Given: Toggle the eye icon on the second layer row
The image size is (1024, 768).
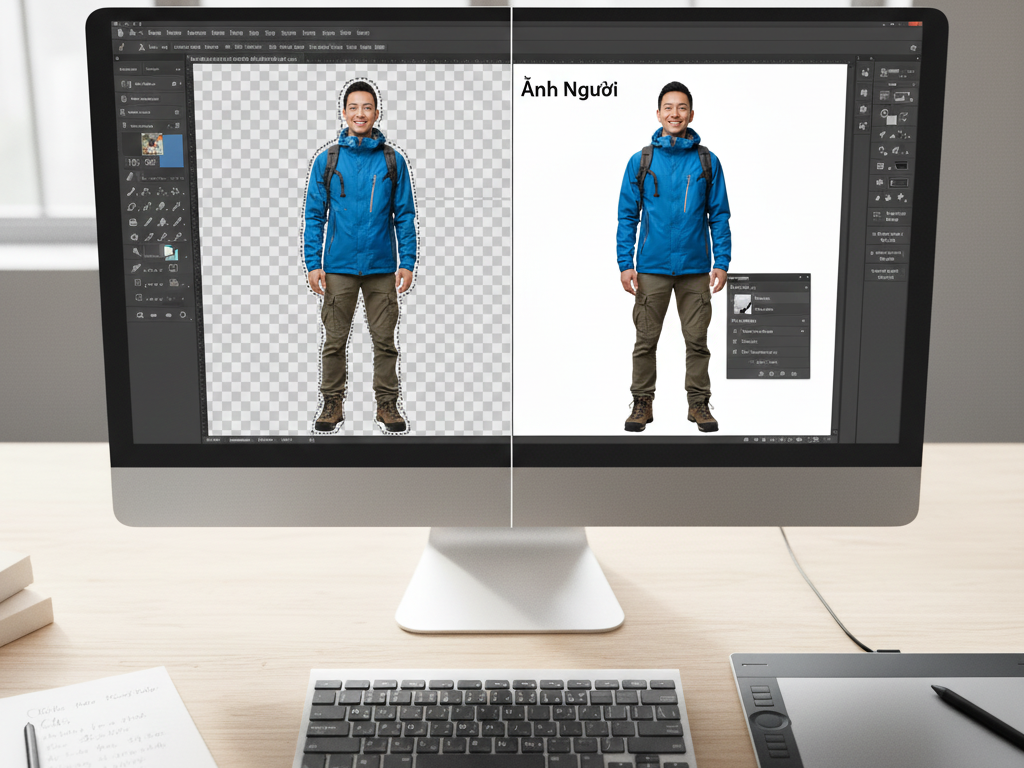Looking at the screenshot, I should click(x=734, y=331).
